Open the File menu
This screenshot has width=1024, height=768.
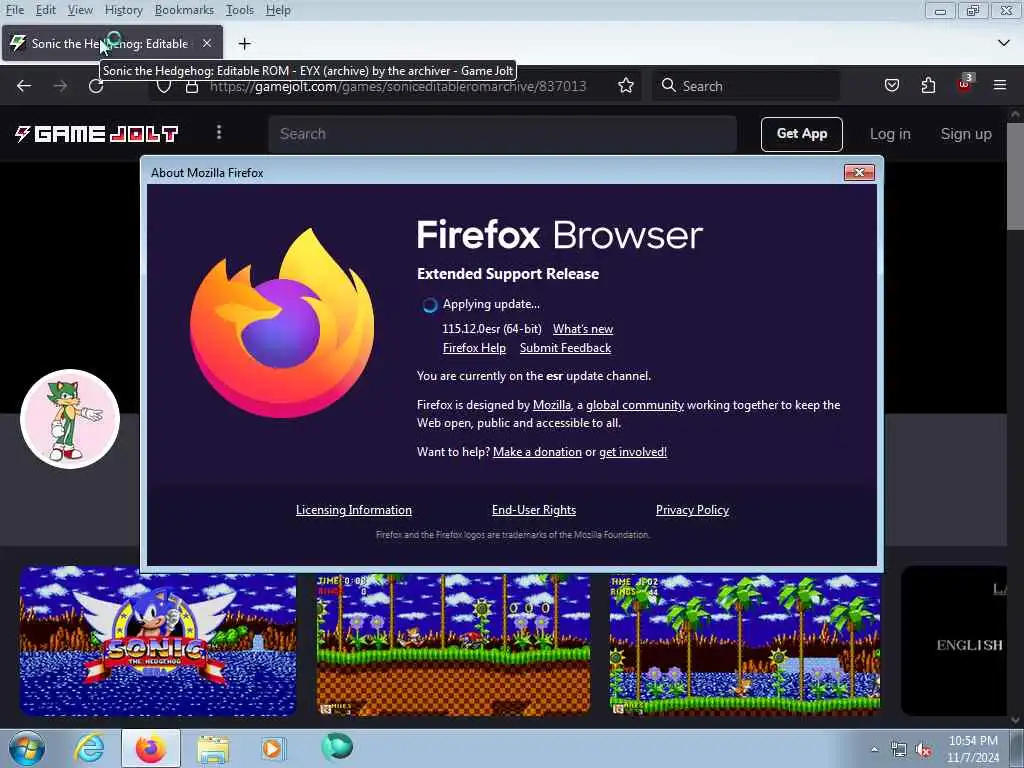14,10
